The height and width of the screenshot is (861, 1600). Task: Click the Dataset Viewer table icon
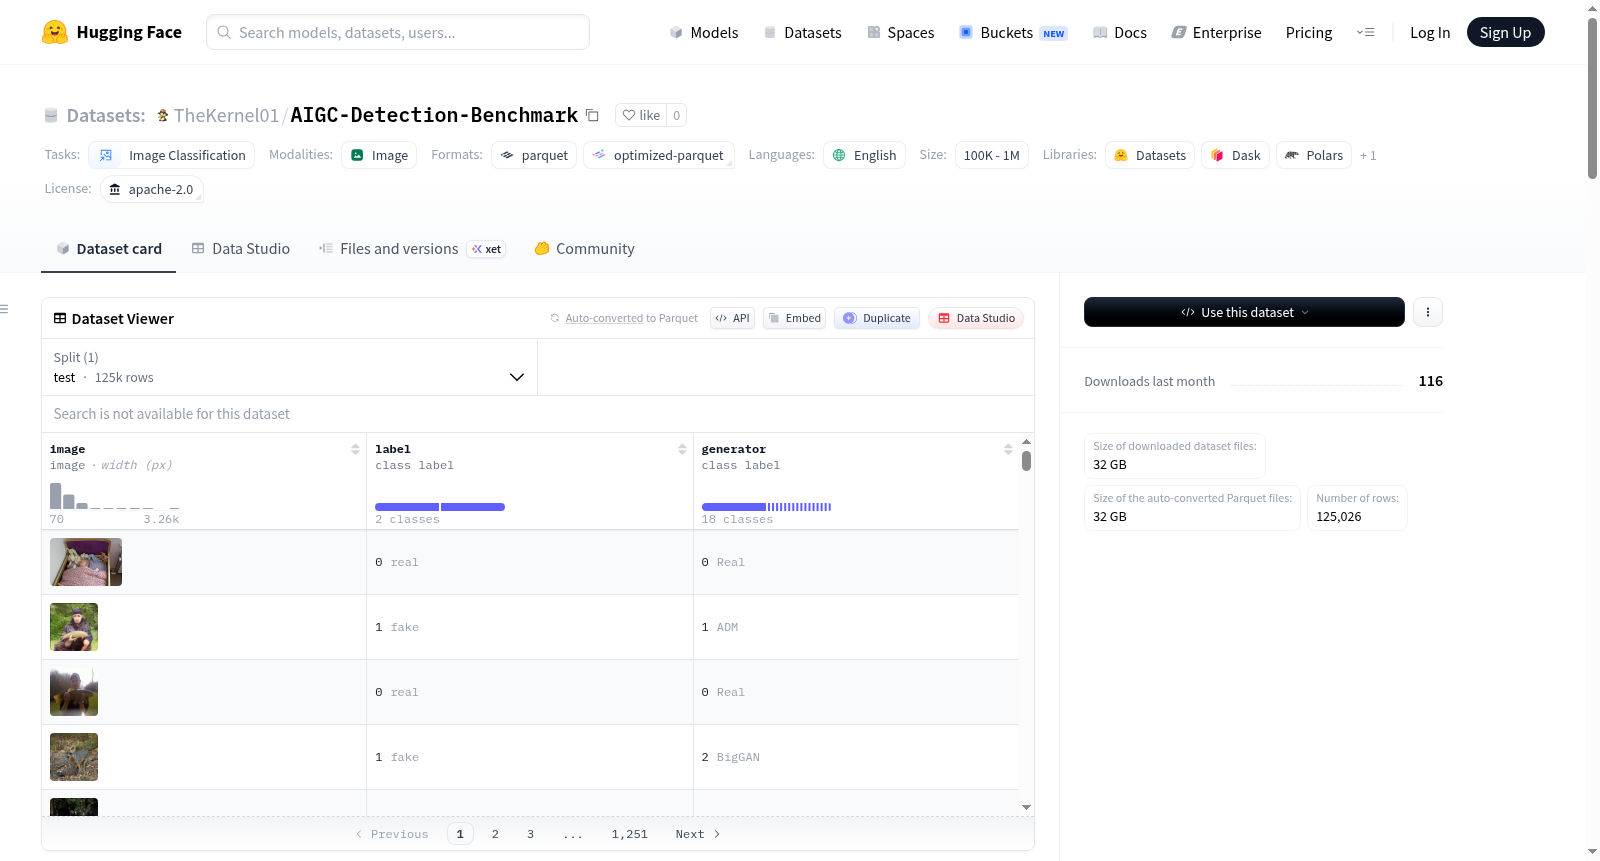pos(60,318)
